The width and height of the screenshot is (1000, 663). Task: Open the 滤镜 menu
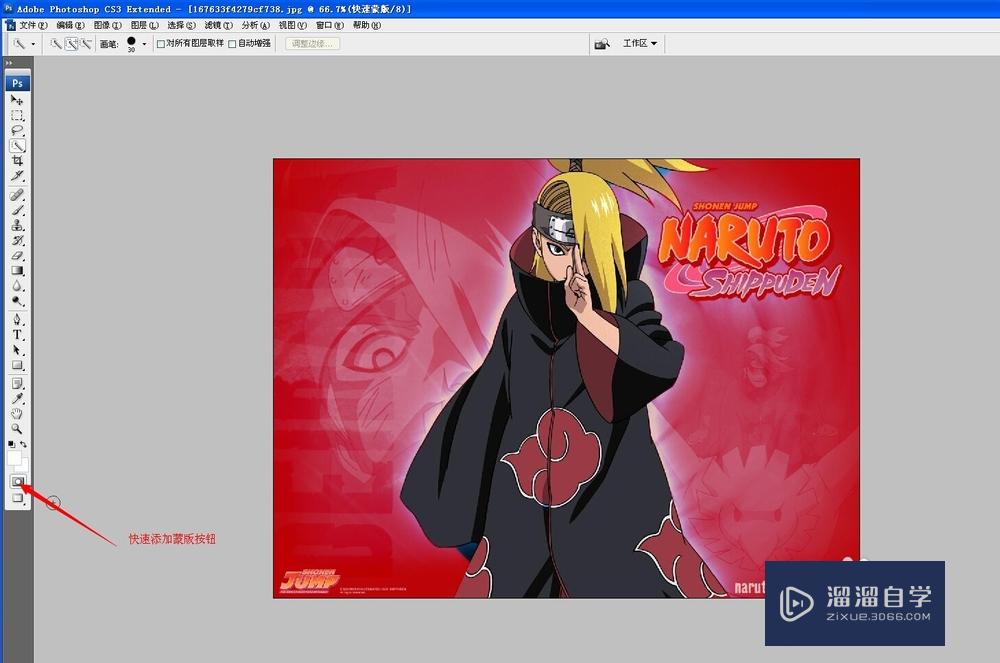218,26
